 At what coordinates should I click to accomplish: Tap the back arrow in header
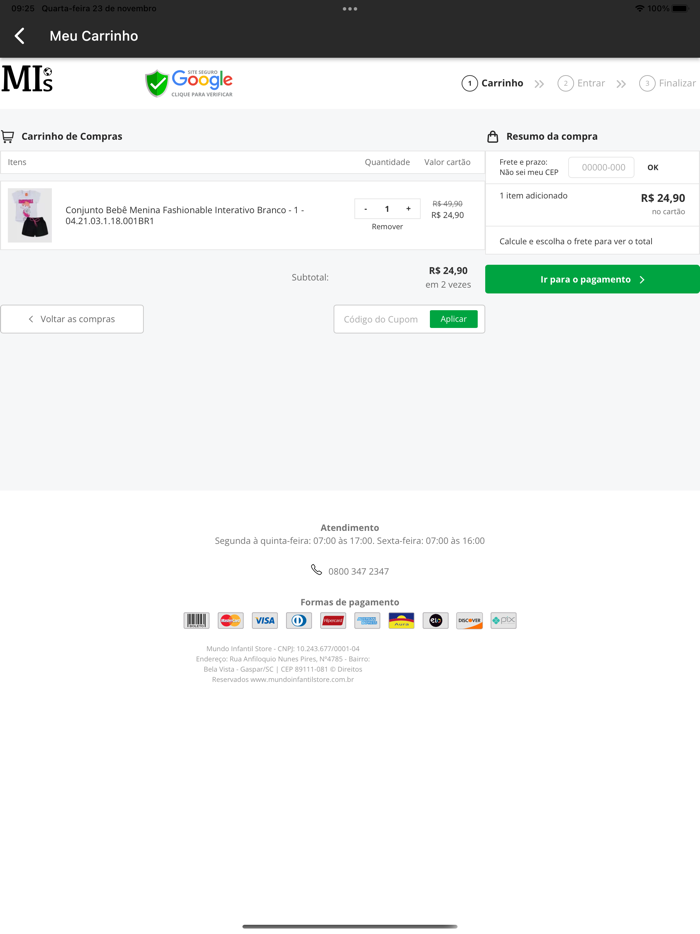20,36
